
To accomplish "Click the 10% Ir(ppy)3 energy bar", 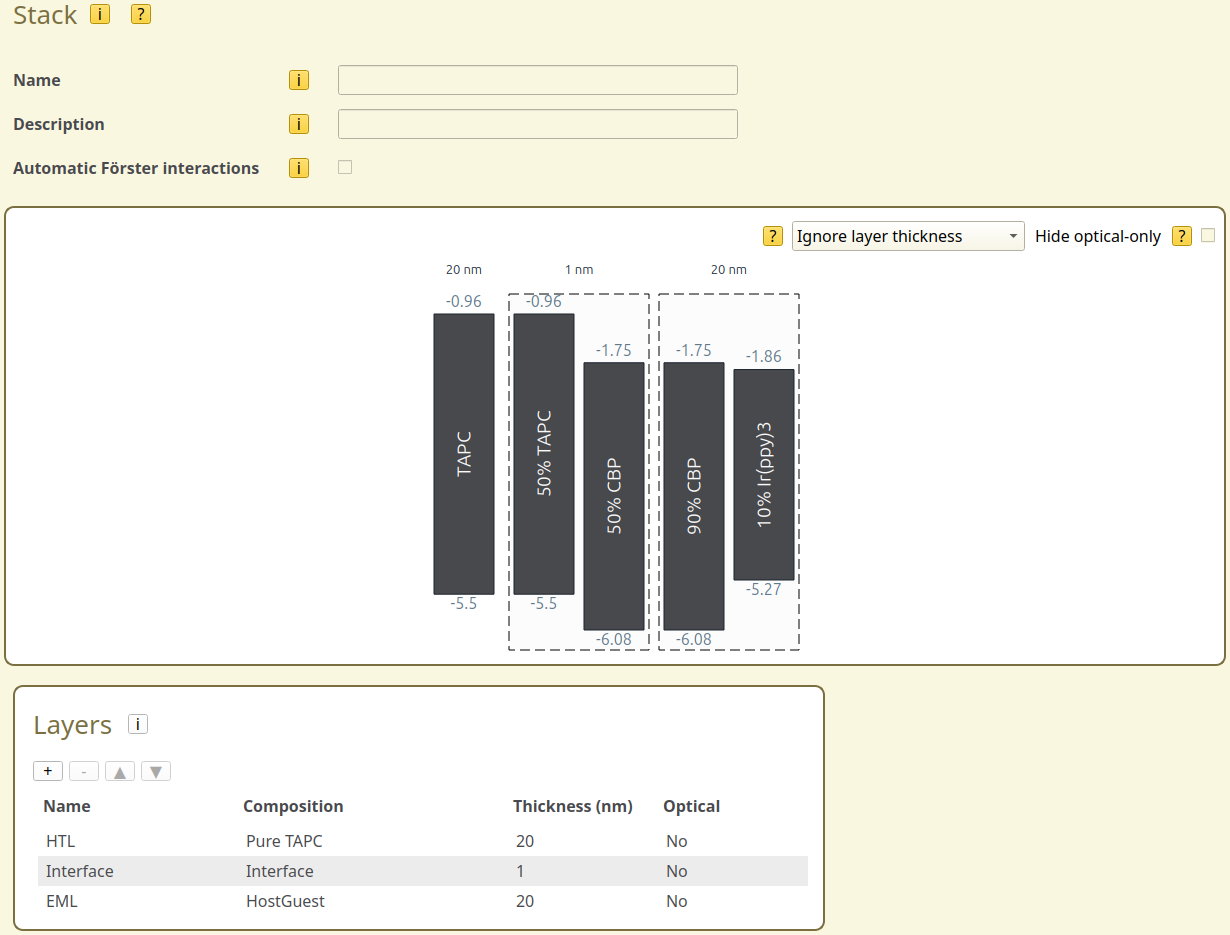I will click(764, 475).
